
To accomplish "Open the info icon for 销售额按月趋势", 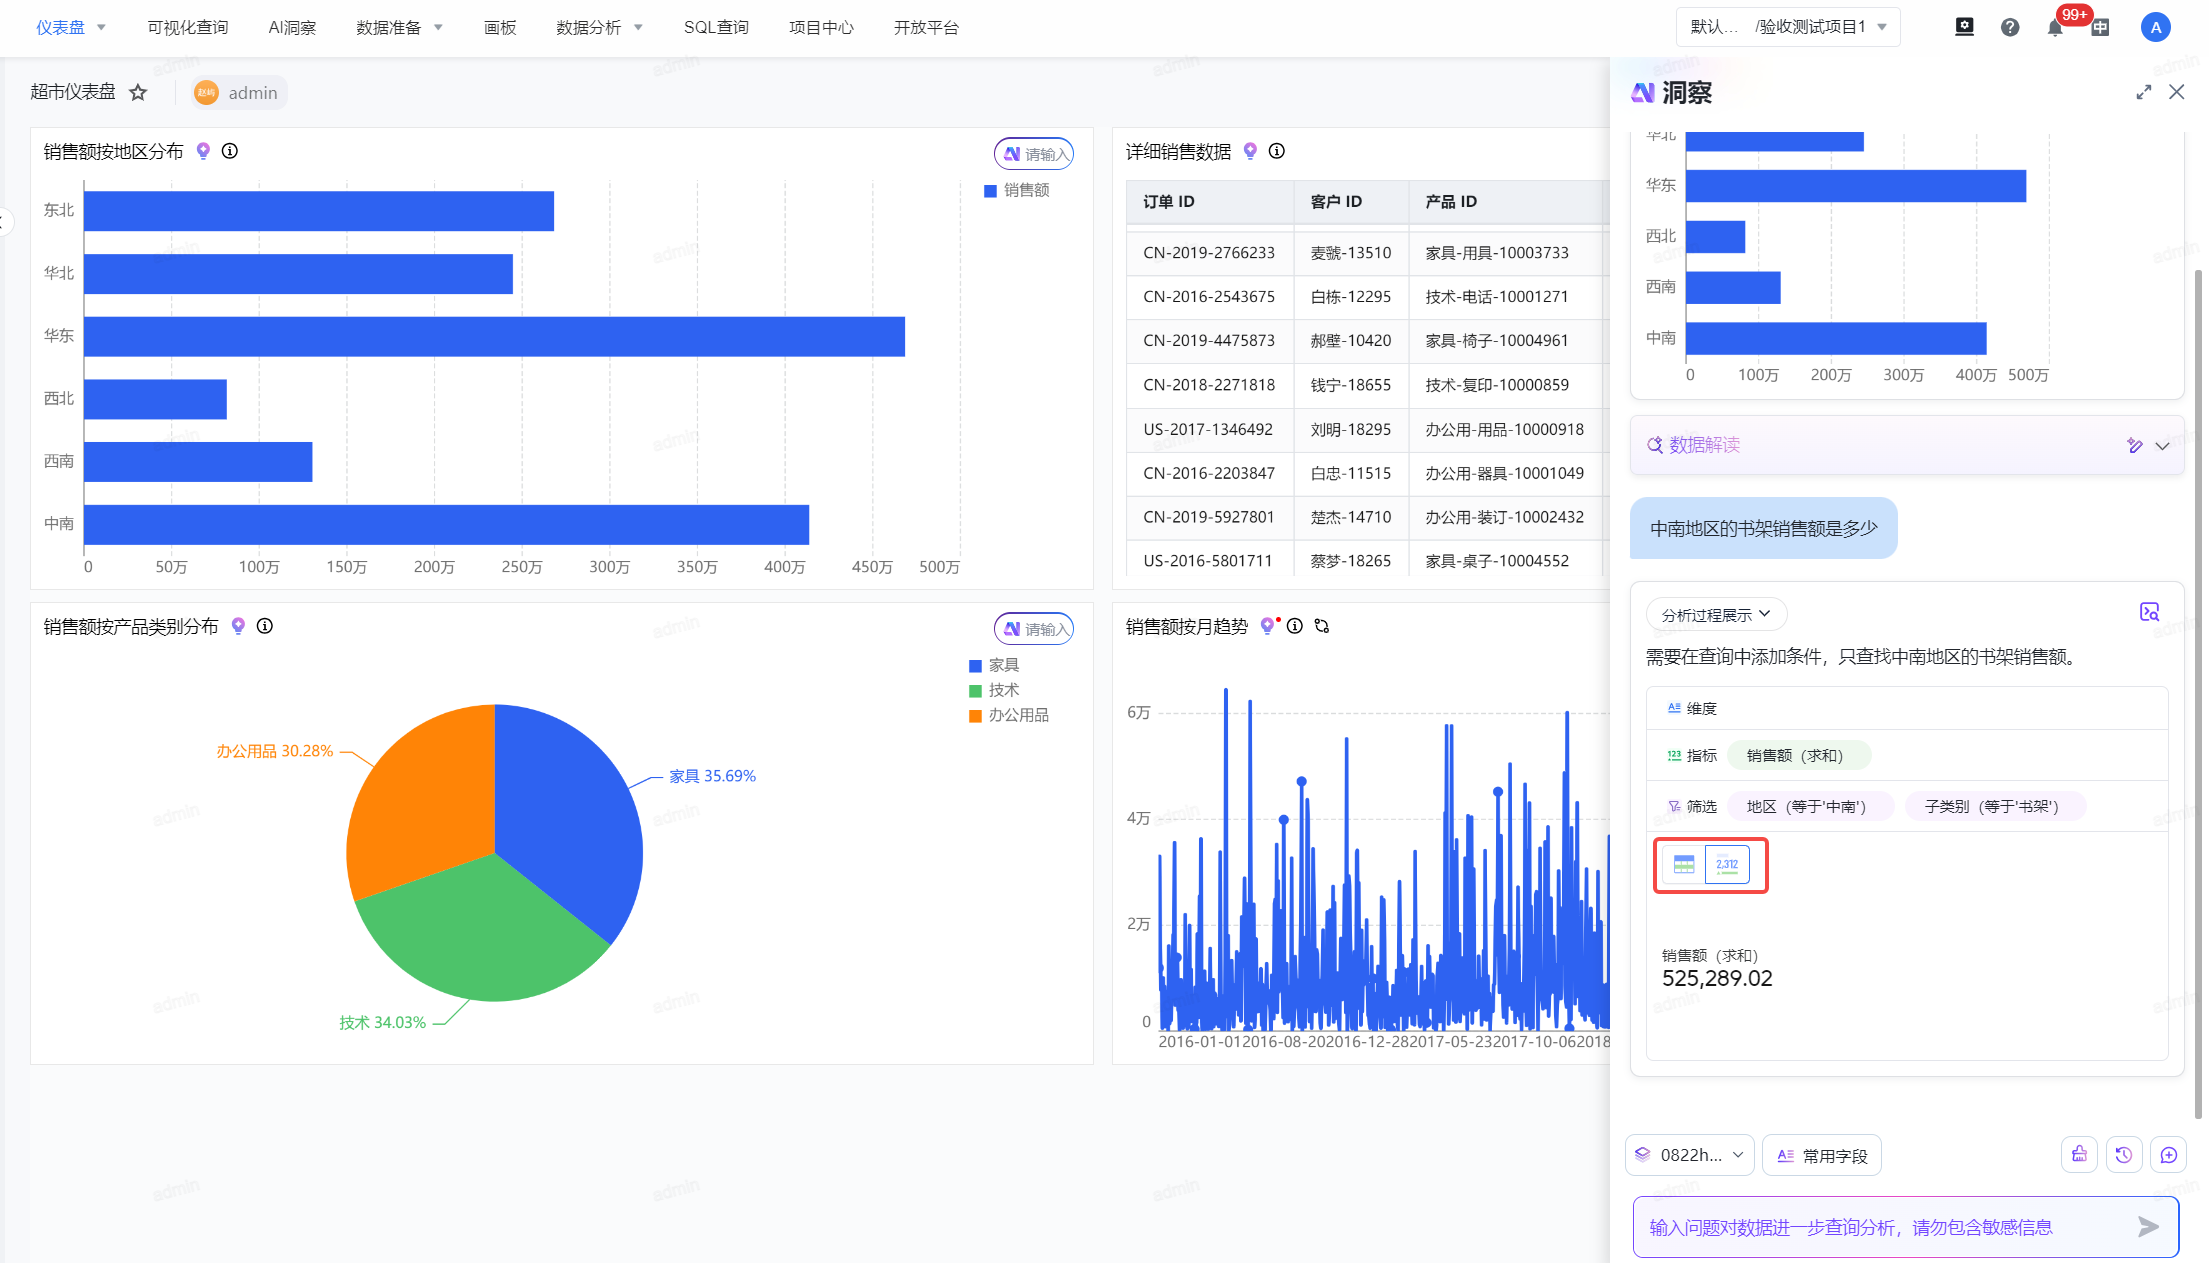I will coord(1295,626).
